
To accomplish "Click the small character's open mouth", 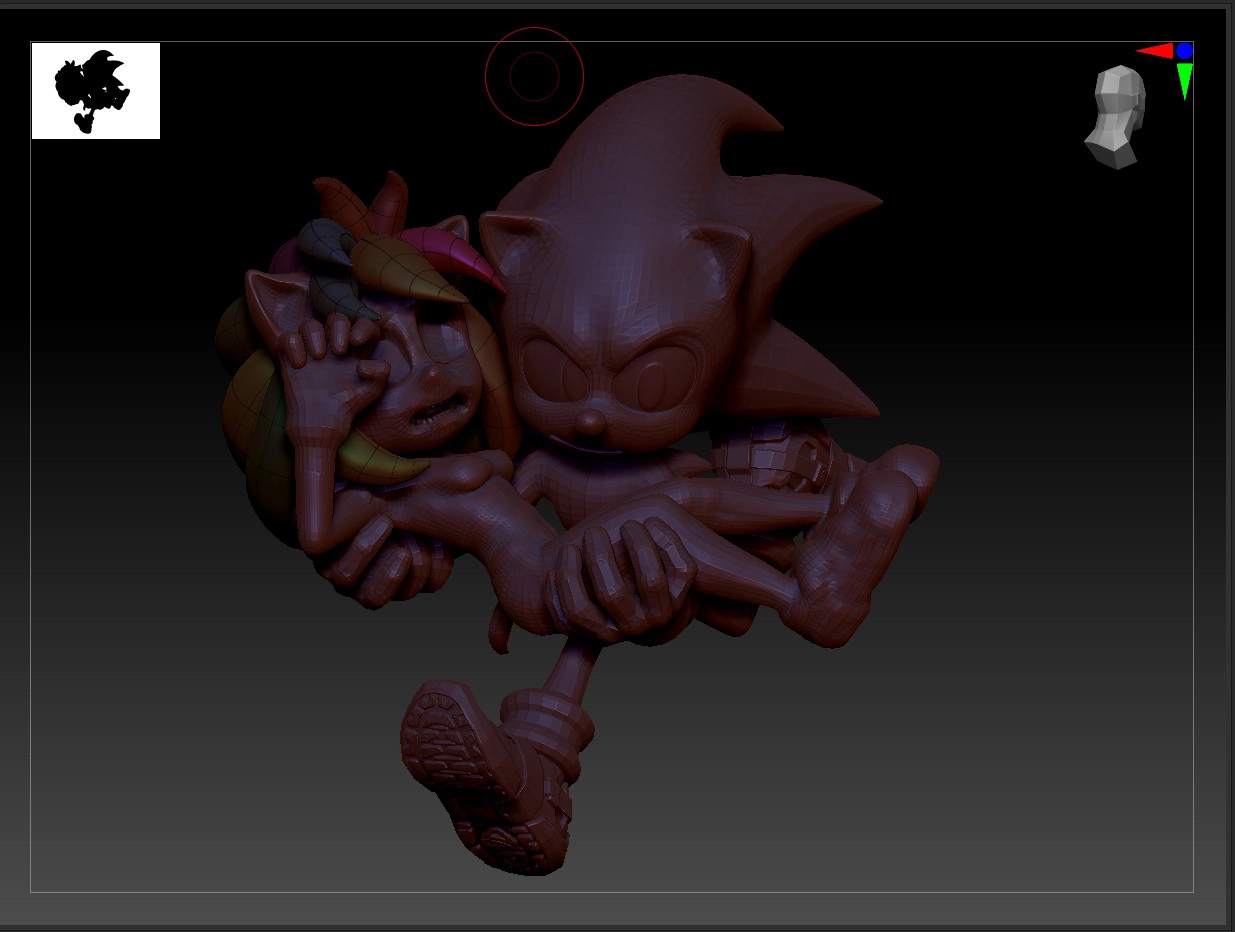I will pyautogui.click(x=432, y=410).
